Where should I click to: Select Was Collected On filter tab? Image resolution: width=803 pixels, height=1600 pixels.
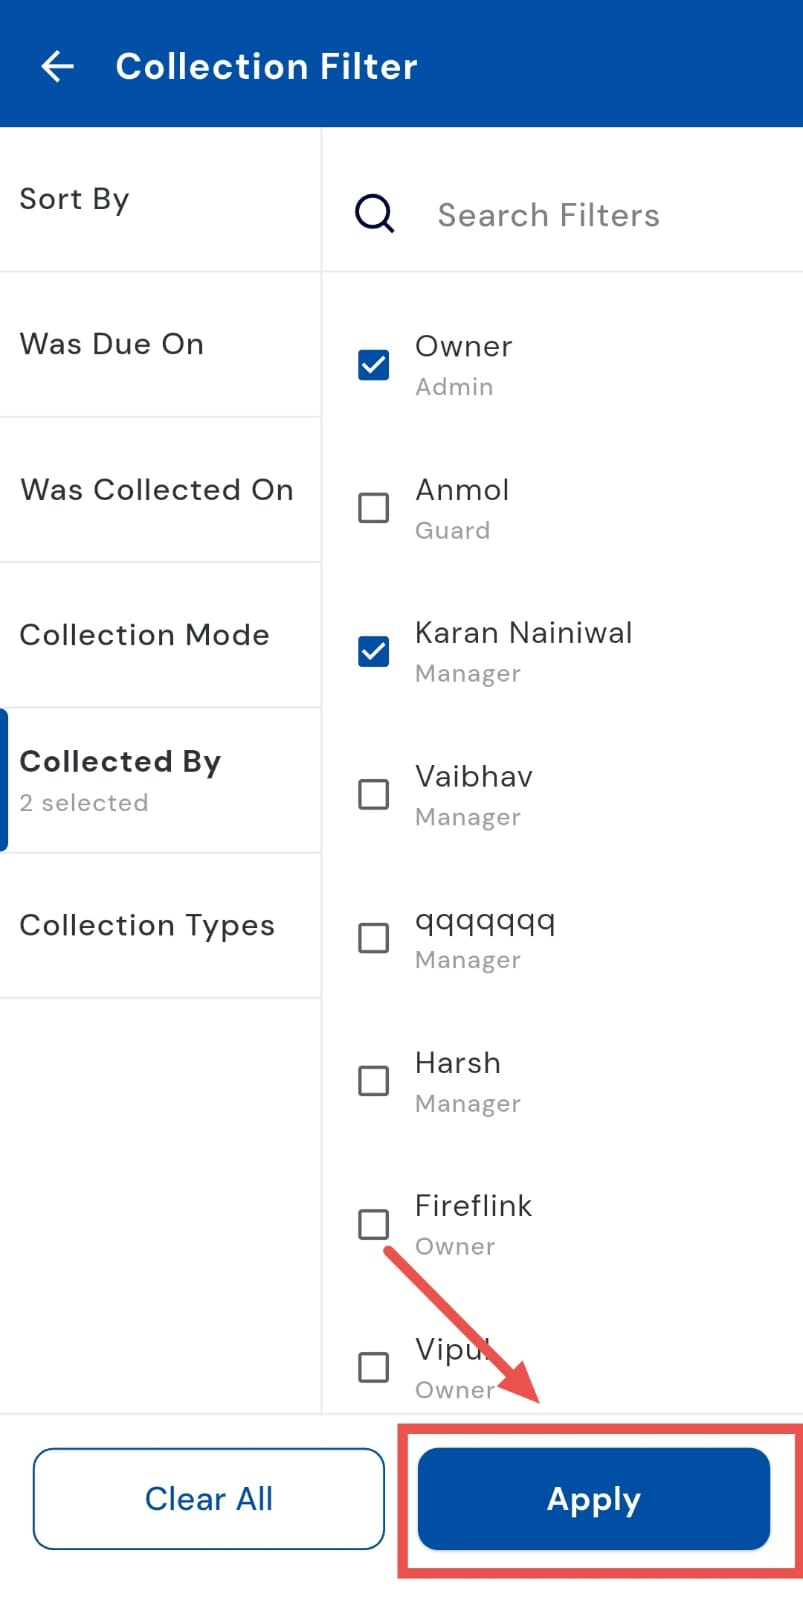click(x=160, y=490)
